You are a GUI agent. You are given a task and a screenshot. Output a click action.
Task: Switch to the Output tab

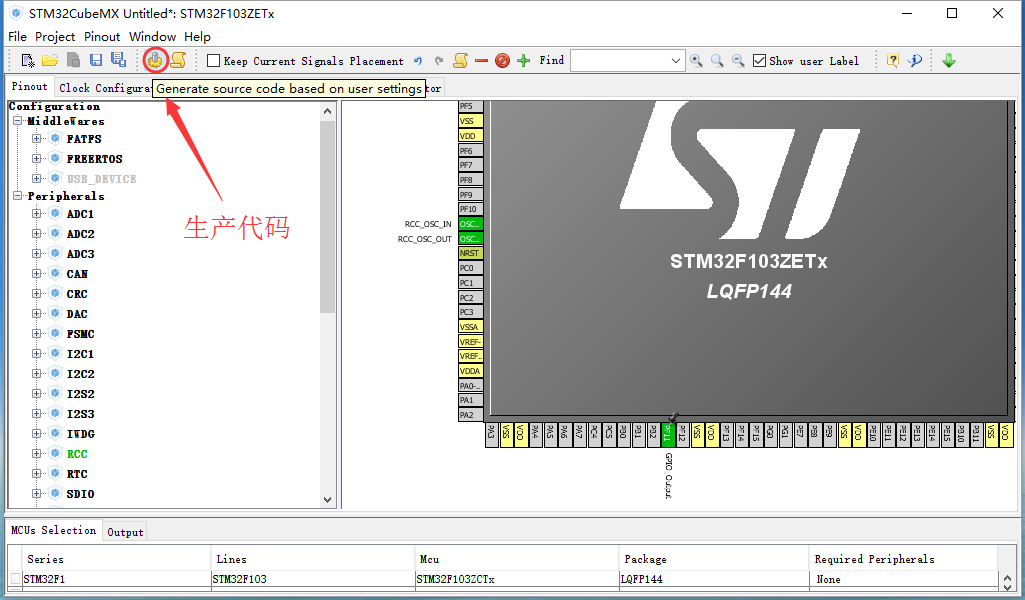pyautogui.click(x=125, y=532)
